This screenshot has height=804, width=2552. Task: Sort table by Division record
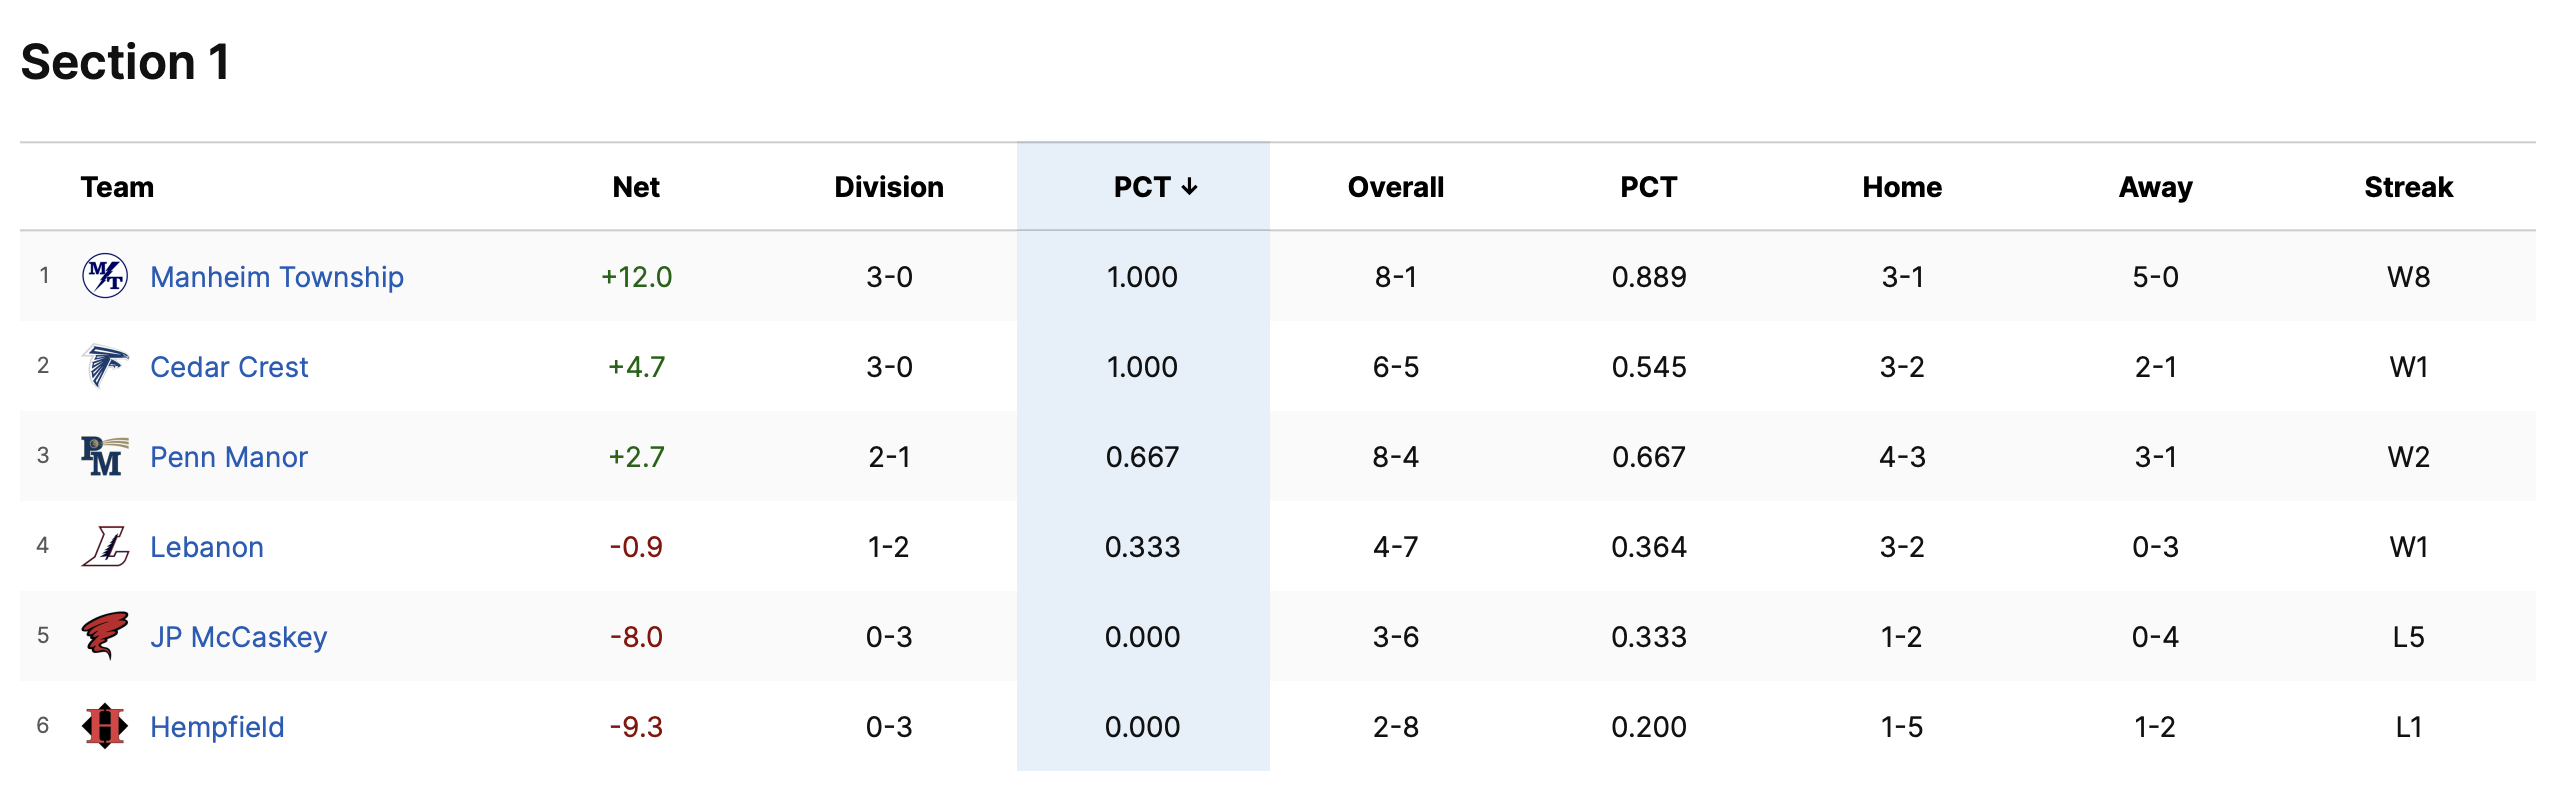point(889,187)
